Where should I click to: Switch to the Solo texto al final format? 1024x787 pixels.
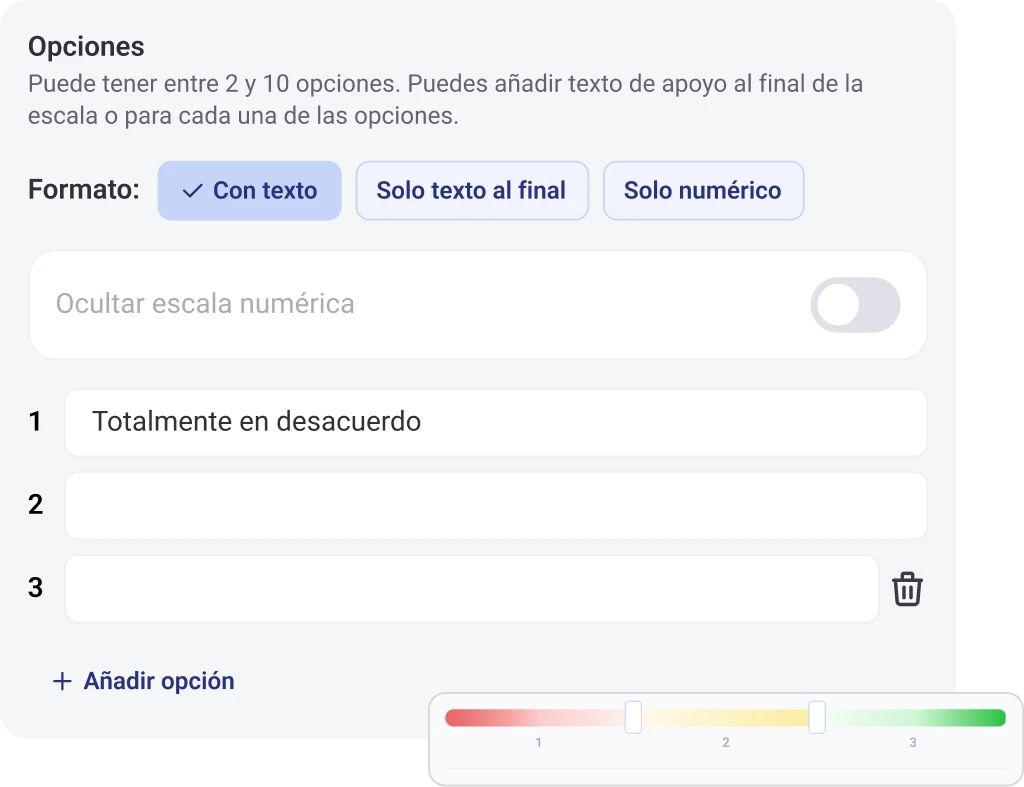[x=472, y=190]
